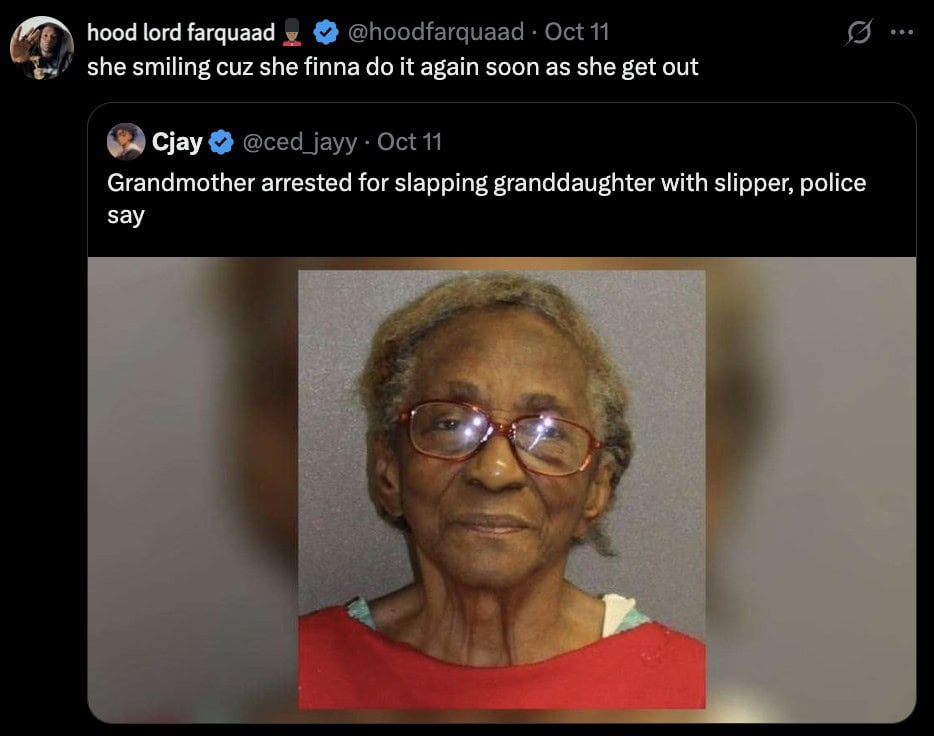Open the Cjay display name link
The image size is (934, 736).
[177, 142]
